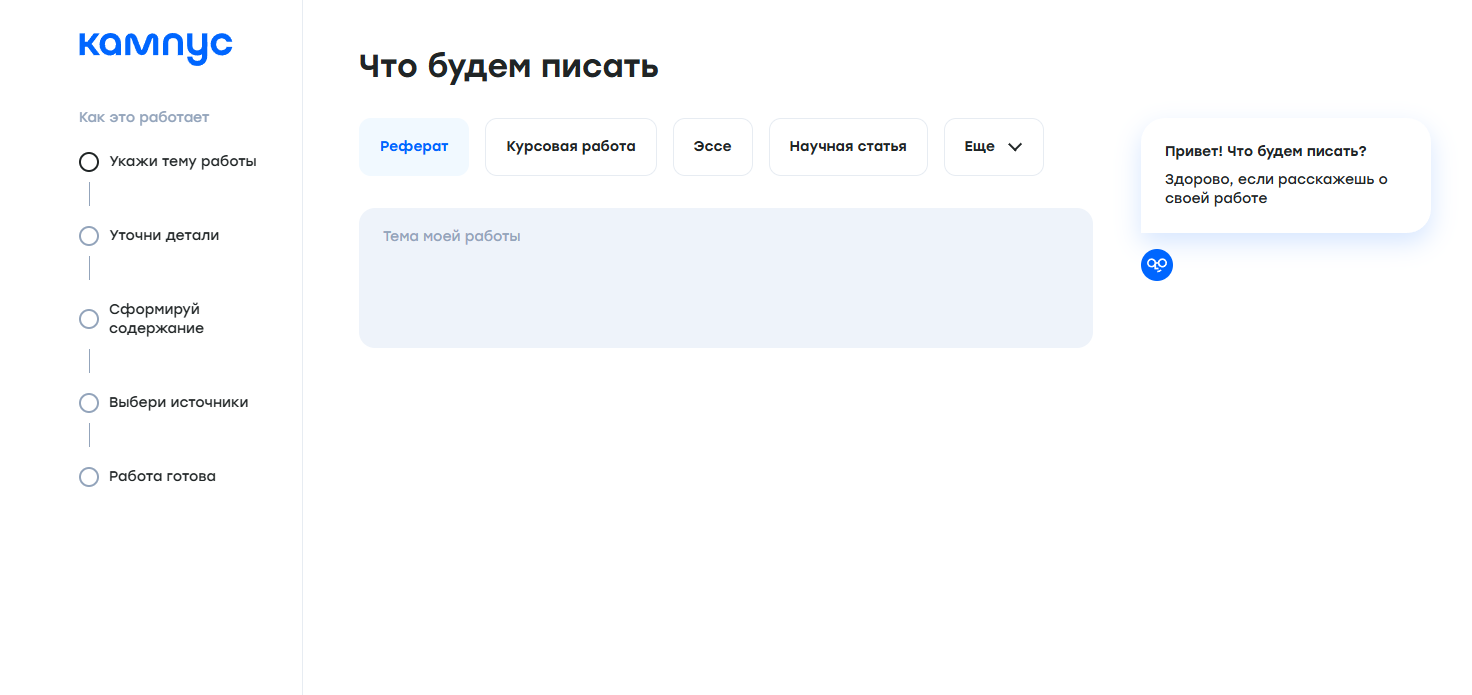This screenshot has height=695, width=1472.
Task: Collapse the Еще options list
Action: (993, 146)
